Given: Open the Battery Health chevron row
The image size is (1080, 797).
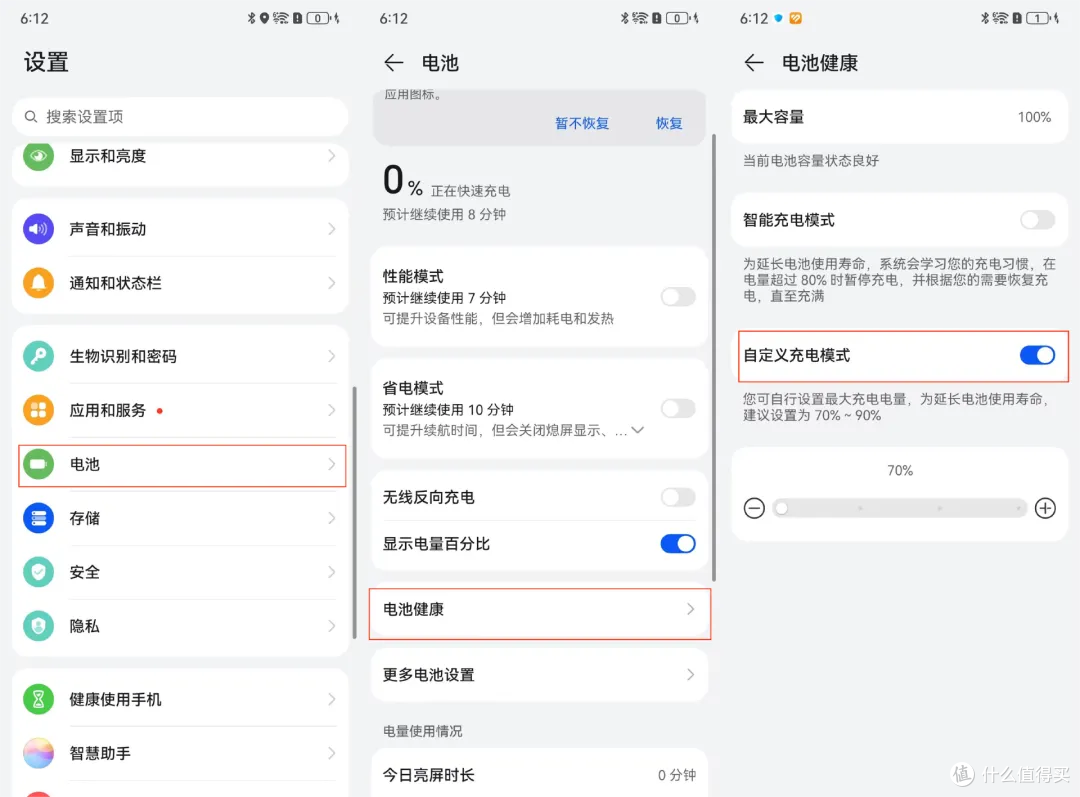Looking at the screenshot, I should pyautogui.click(x=540, y=609).
